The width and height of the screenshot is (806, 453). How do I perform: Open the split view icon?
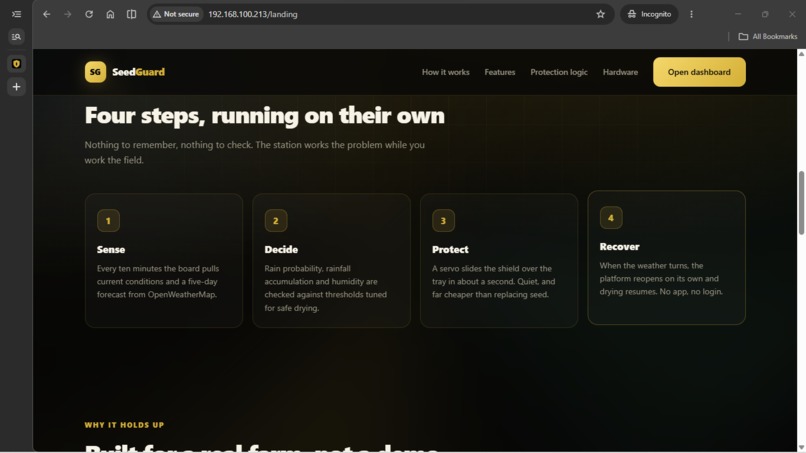132,14
